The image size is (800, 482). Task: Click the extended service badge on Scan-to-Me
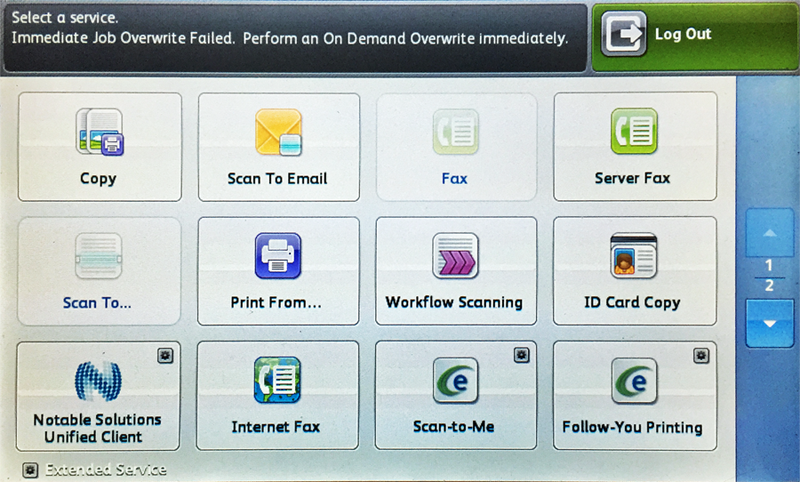point(521,355)
